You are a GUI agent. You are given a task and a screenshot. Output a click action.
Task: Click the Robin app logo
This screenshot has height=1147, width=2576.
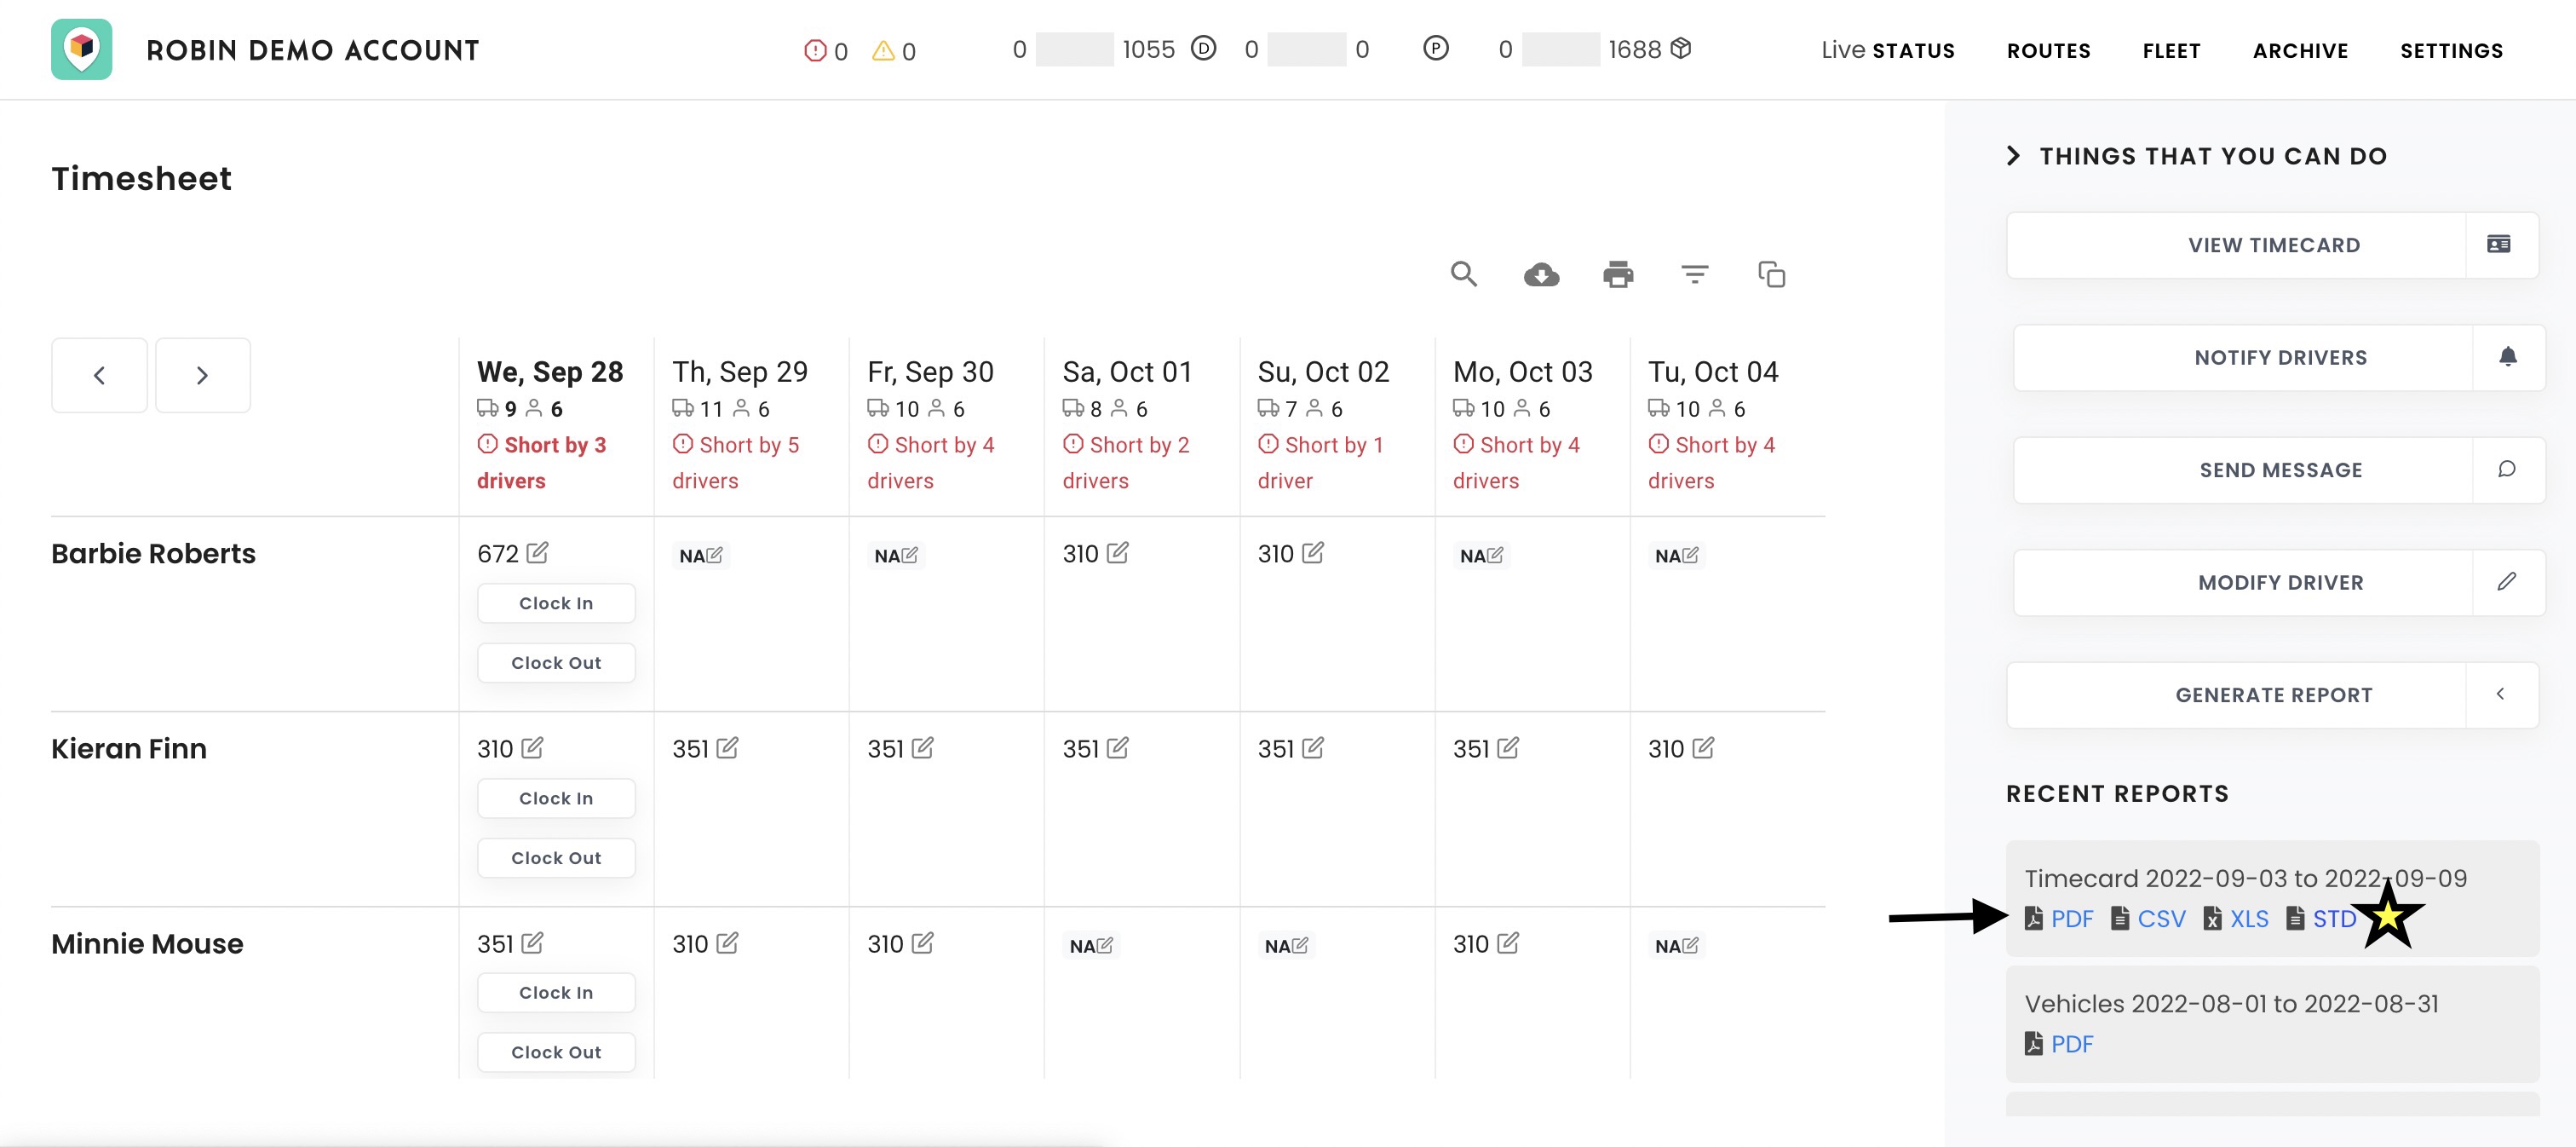point(82,49)
